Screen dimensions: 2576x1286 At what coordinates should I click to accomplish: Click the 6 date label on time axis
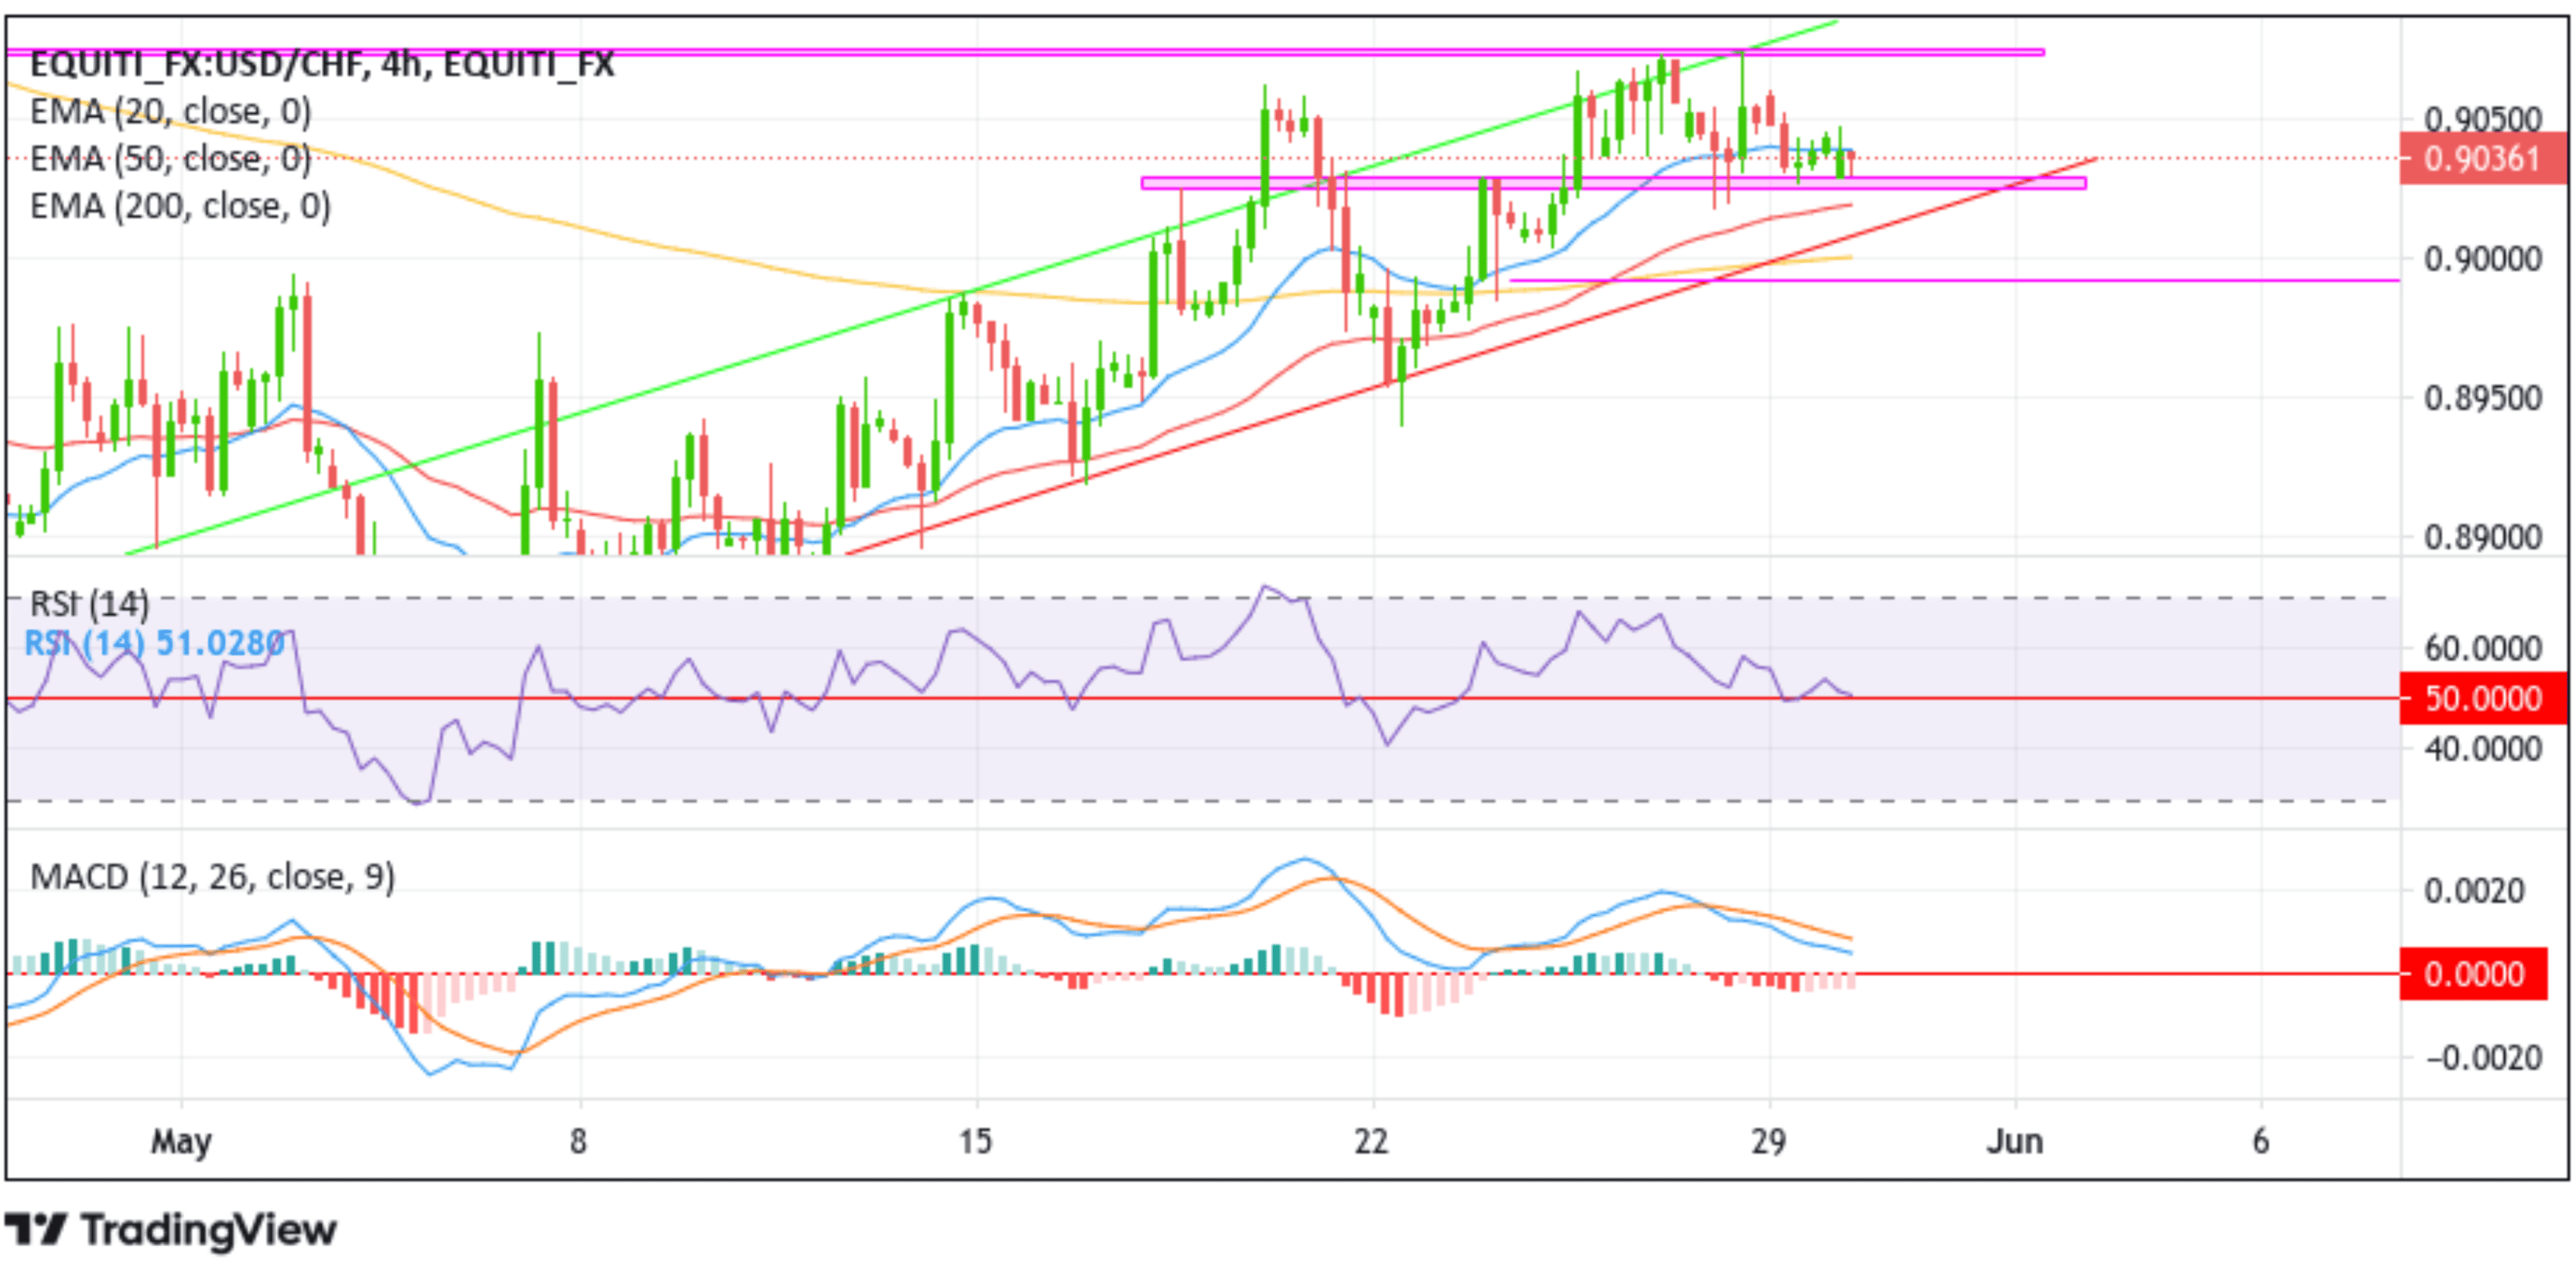(x=2260, y=1141)
